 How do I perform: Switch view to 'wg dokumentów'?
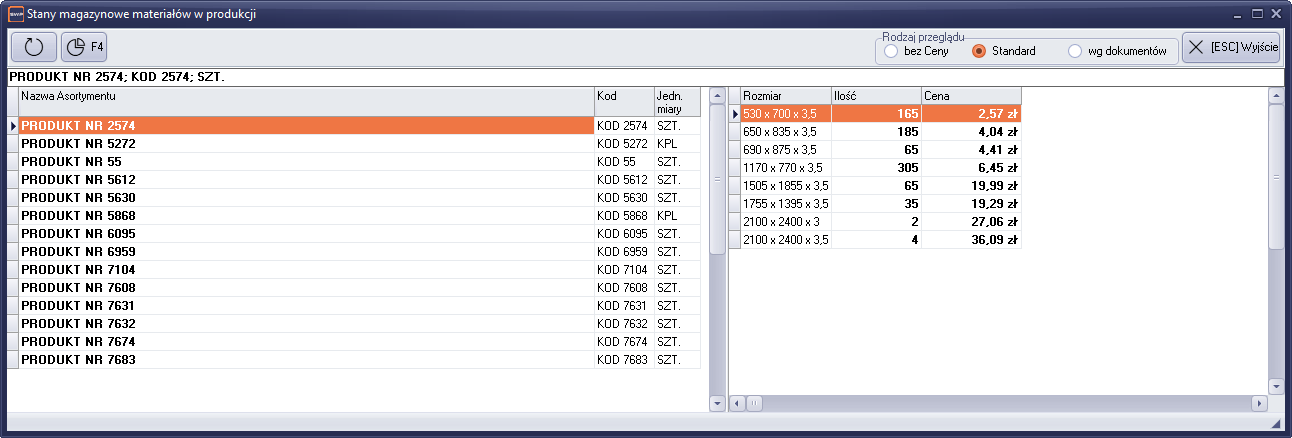pyautogui.click(x=1075, y=51)
